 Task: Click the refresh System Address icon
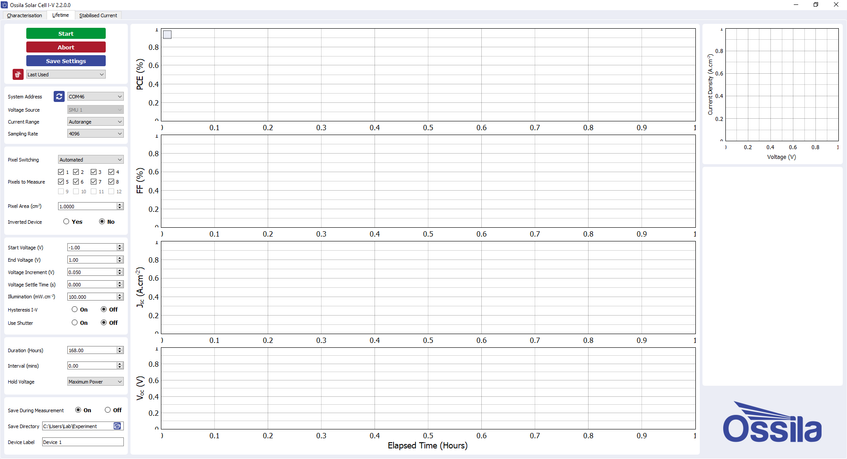click(x=59, y=97)
